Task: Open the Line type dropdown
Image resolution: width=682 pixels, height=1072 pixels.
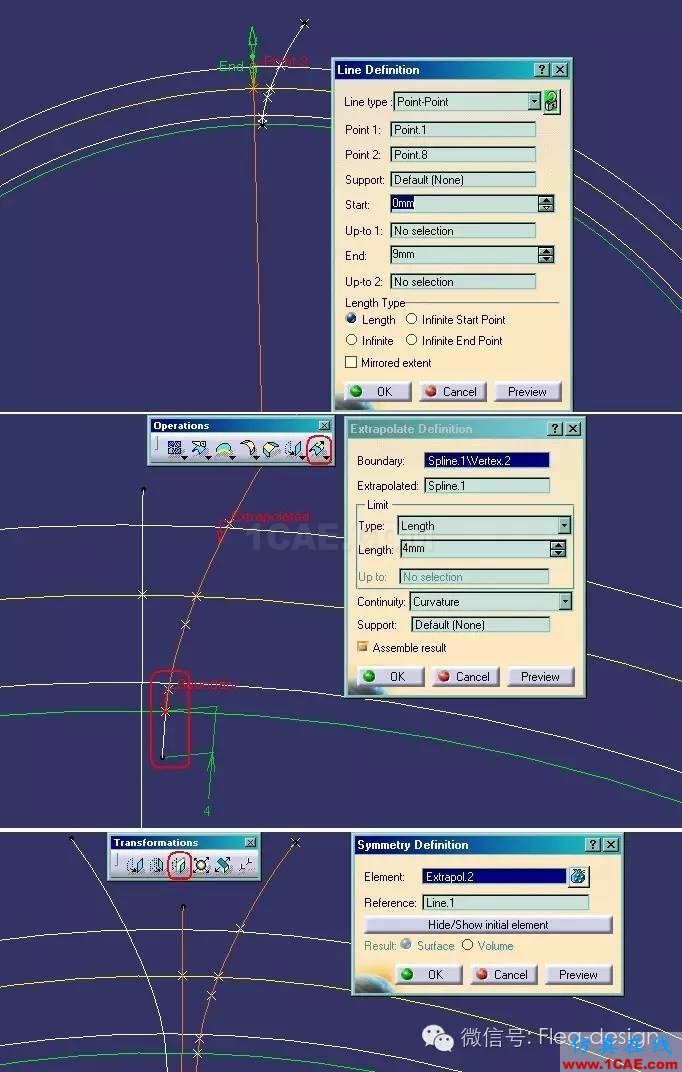Action: 534,101
